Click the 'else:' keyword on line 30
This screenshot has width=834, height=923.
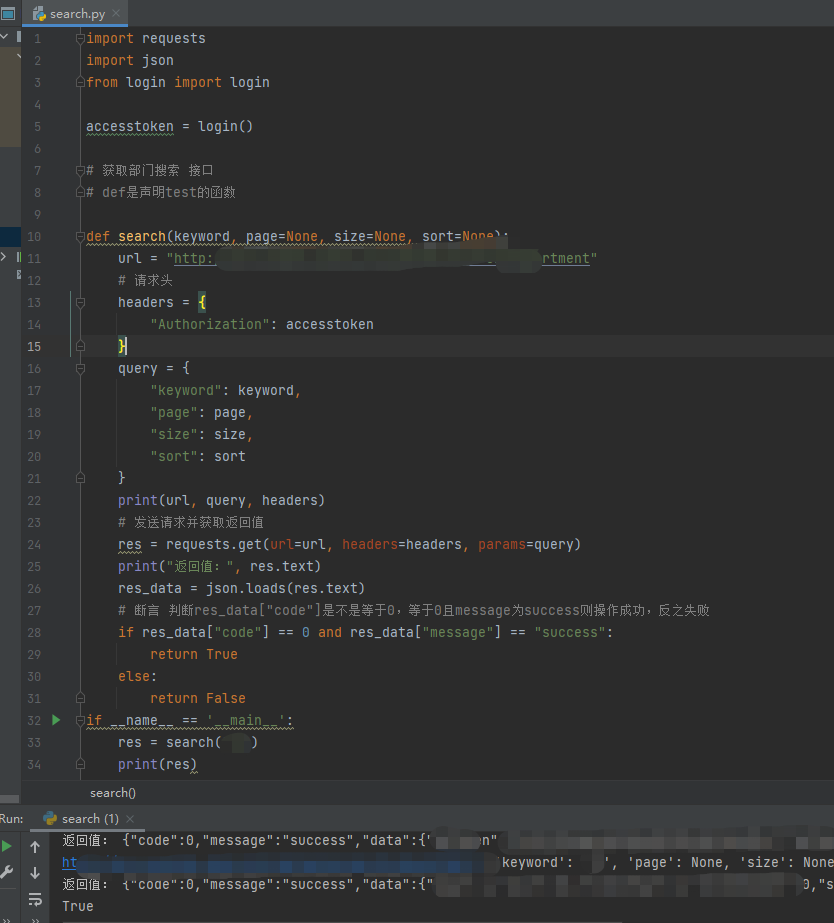(138, 677)
